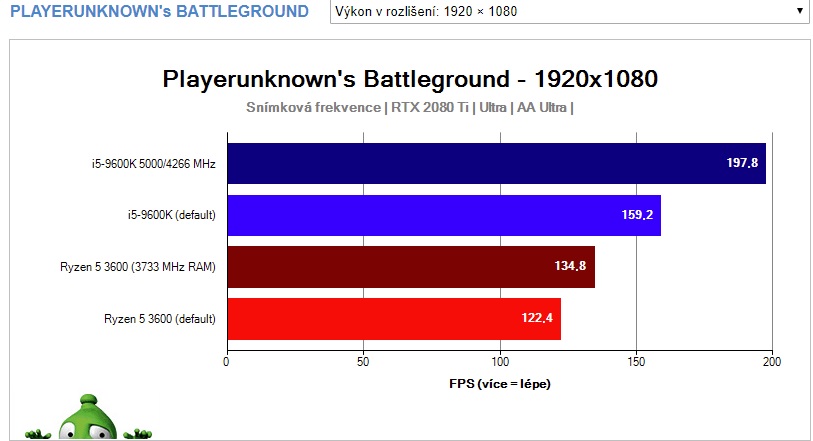The image size is (813, 441).
Task: Click the i5-9600K 5000/4266 MHz bar
Action: (496, 163)
